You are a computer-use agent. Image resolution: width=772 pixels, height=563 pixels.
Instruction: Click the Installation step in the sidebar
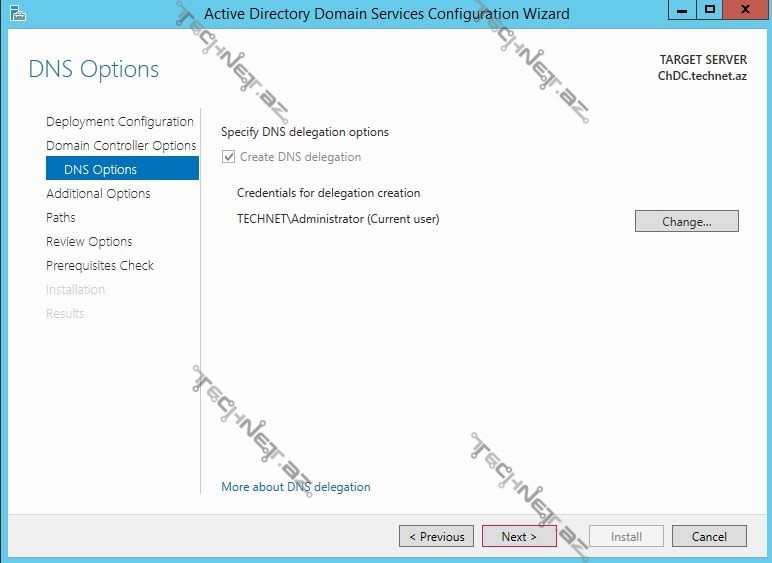click(75, 290)
